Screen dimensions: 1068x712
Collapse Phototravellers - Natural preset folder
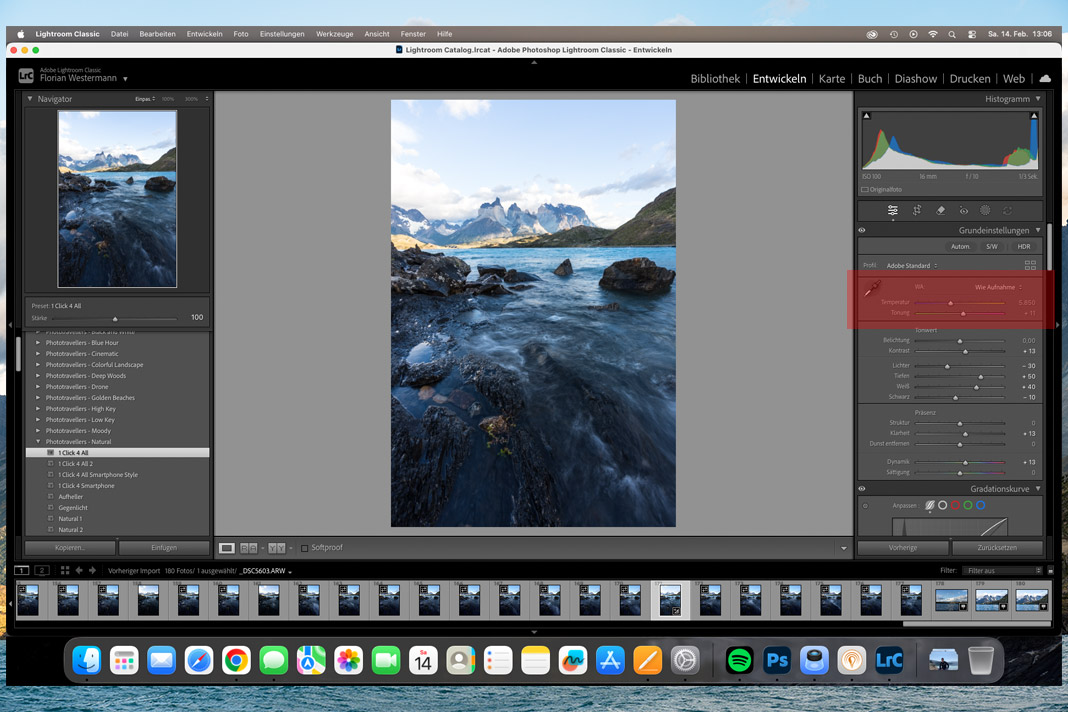tap(38, 442)
